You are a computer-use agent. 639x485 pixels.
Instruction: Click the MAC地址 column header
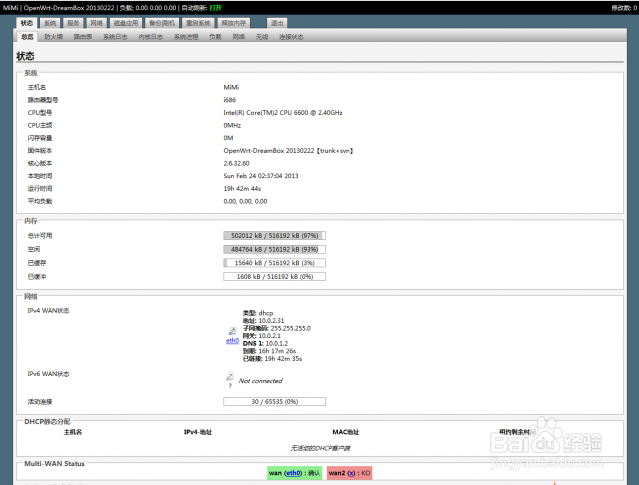[x=346, y=432]
